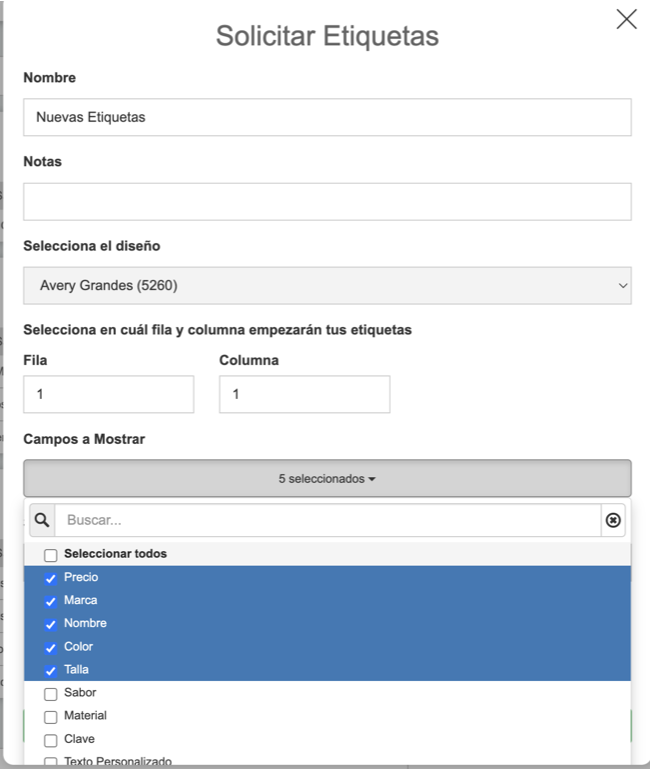Select the Clave field checkbox

tap(51, 740)
